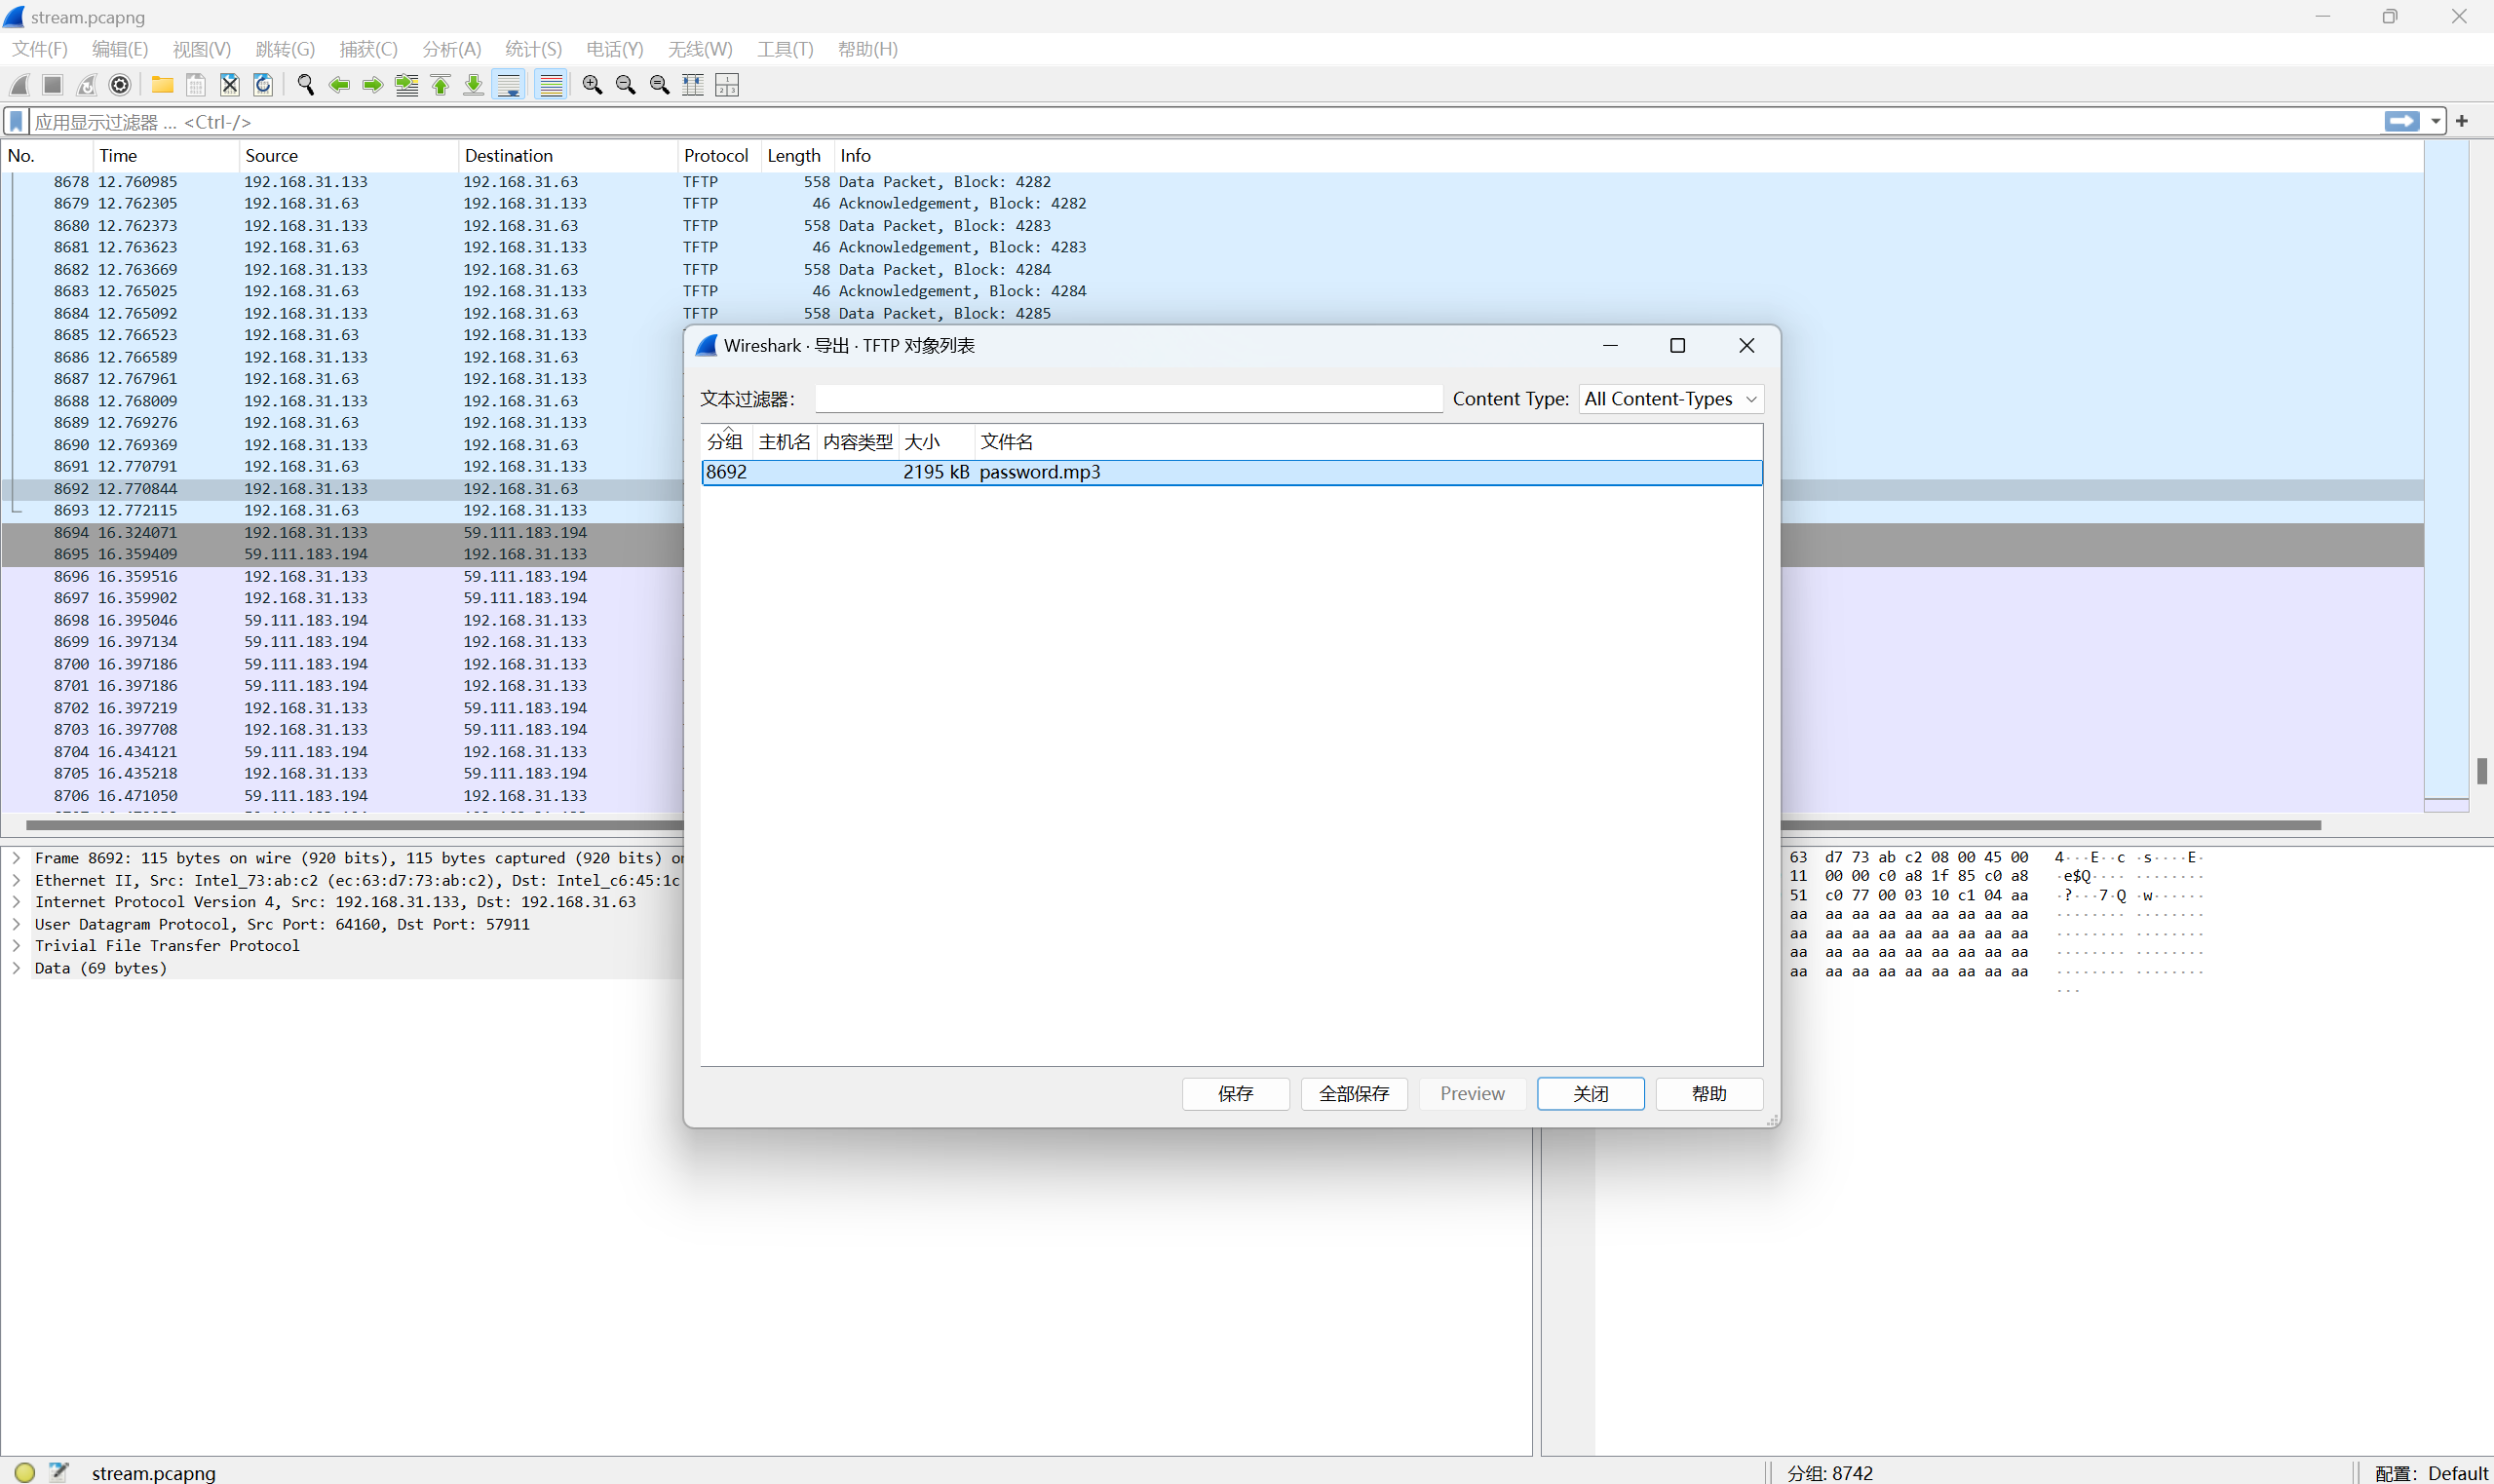2494x1484 pixels.
Task: Open capture options gear icon
Action: click(120, 85)
